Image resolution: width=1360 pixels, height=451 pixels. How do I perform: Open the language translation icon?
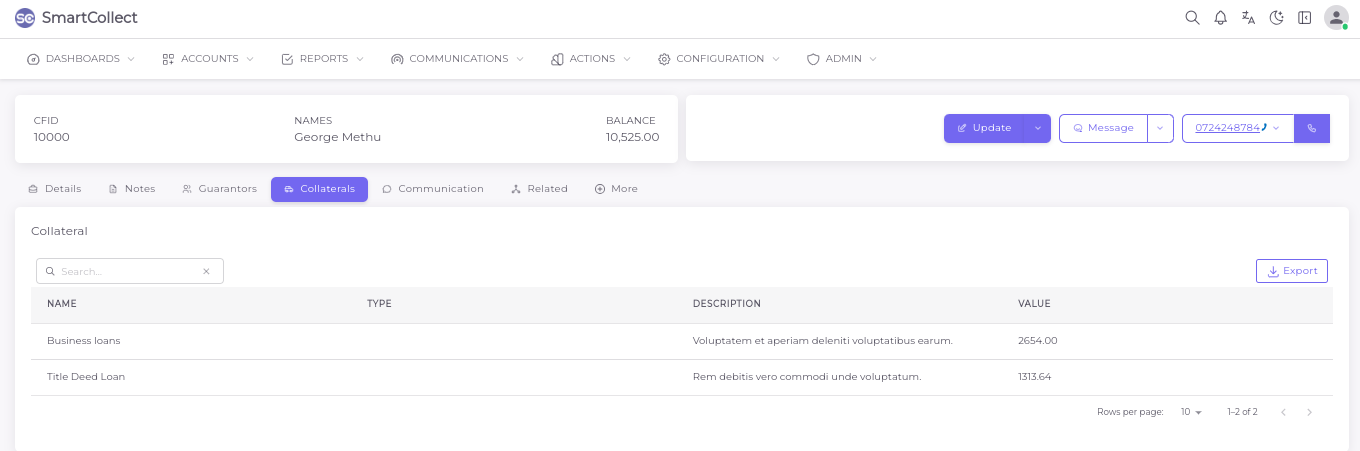coord(1248,17)
